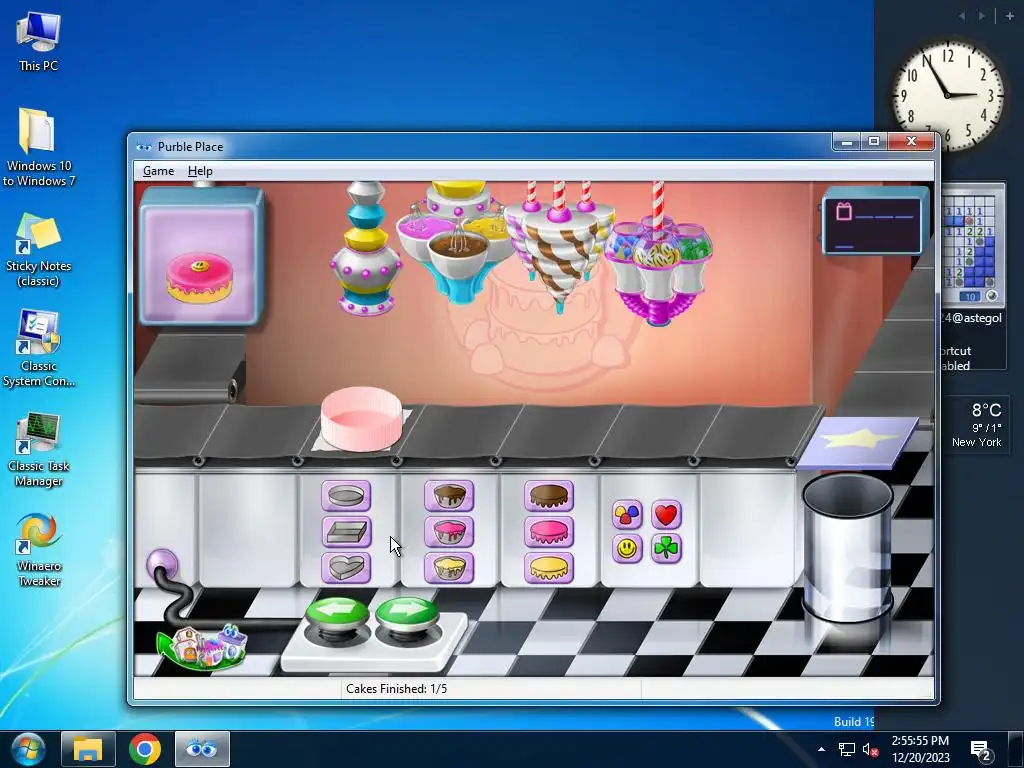Apply yellow icing topping
1024x768 pixels.
[x=549, y=567]
